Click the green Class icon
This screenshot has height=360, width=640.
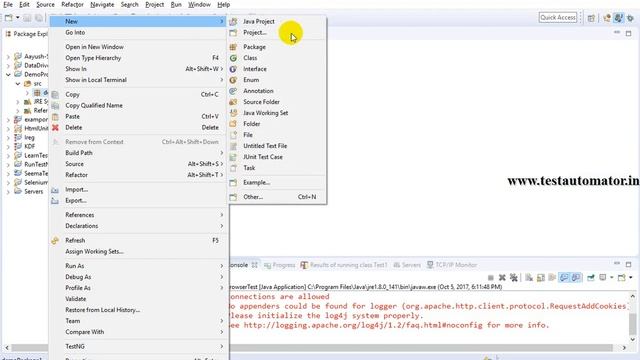click(233, 58)
